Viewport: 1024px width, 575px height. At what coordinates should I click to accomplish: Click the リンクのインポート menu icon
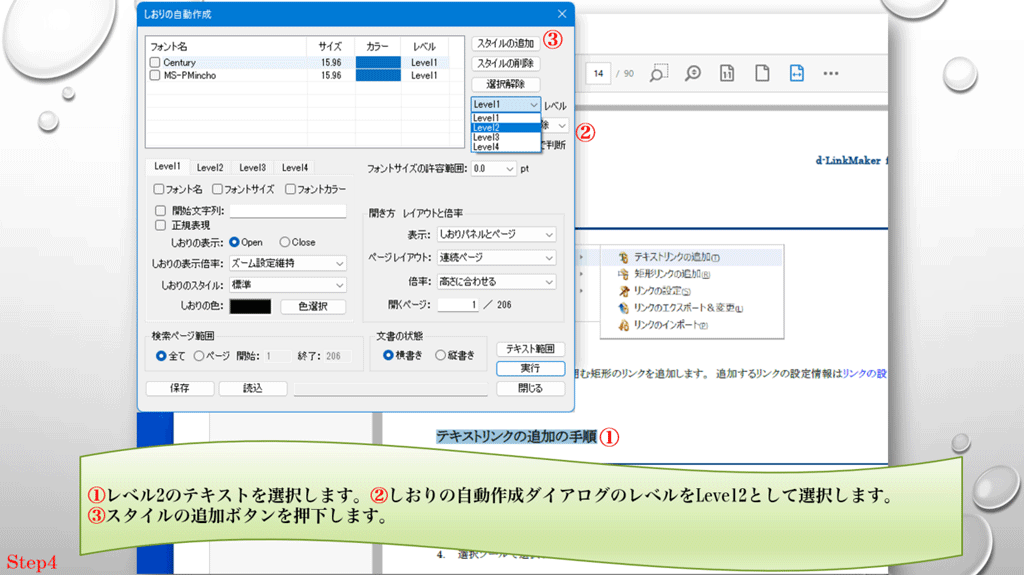tap(624, 325)
